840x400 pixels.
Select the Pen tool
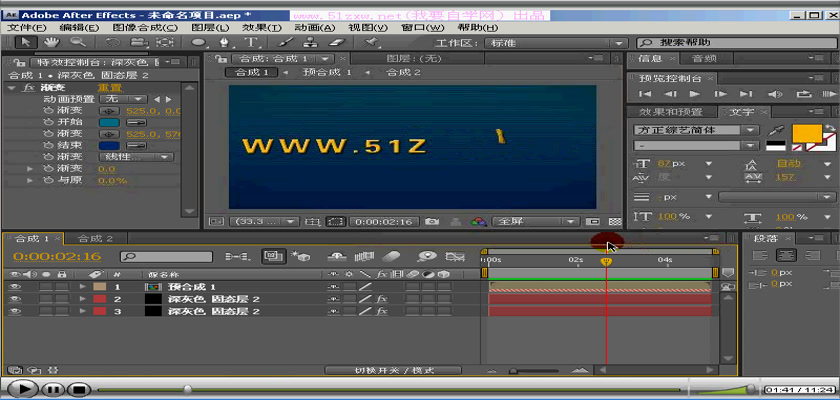(226, 42)
